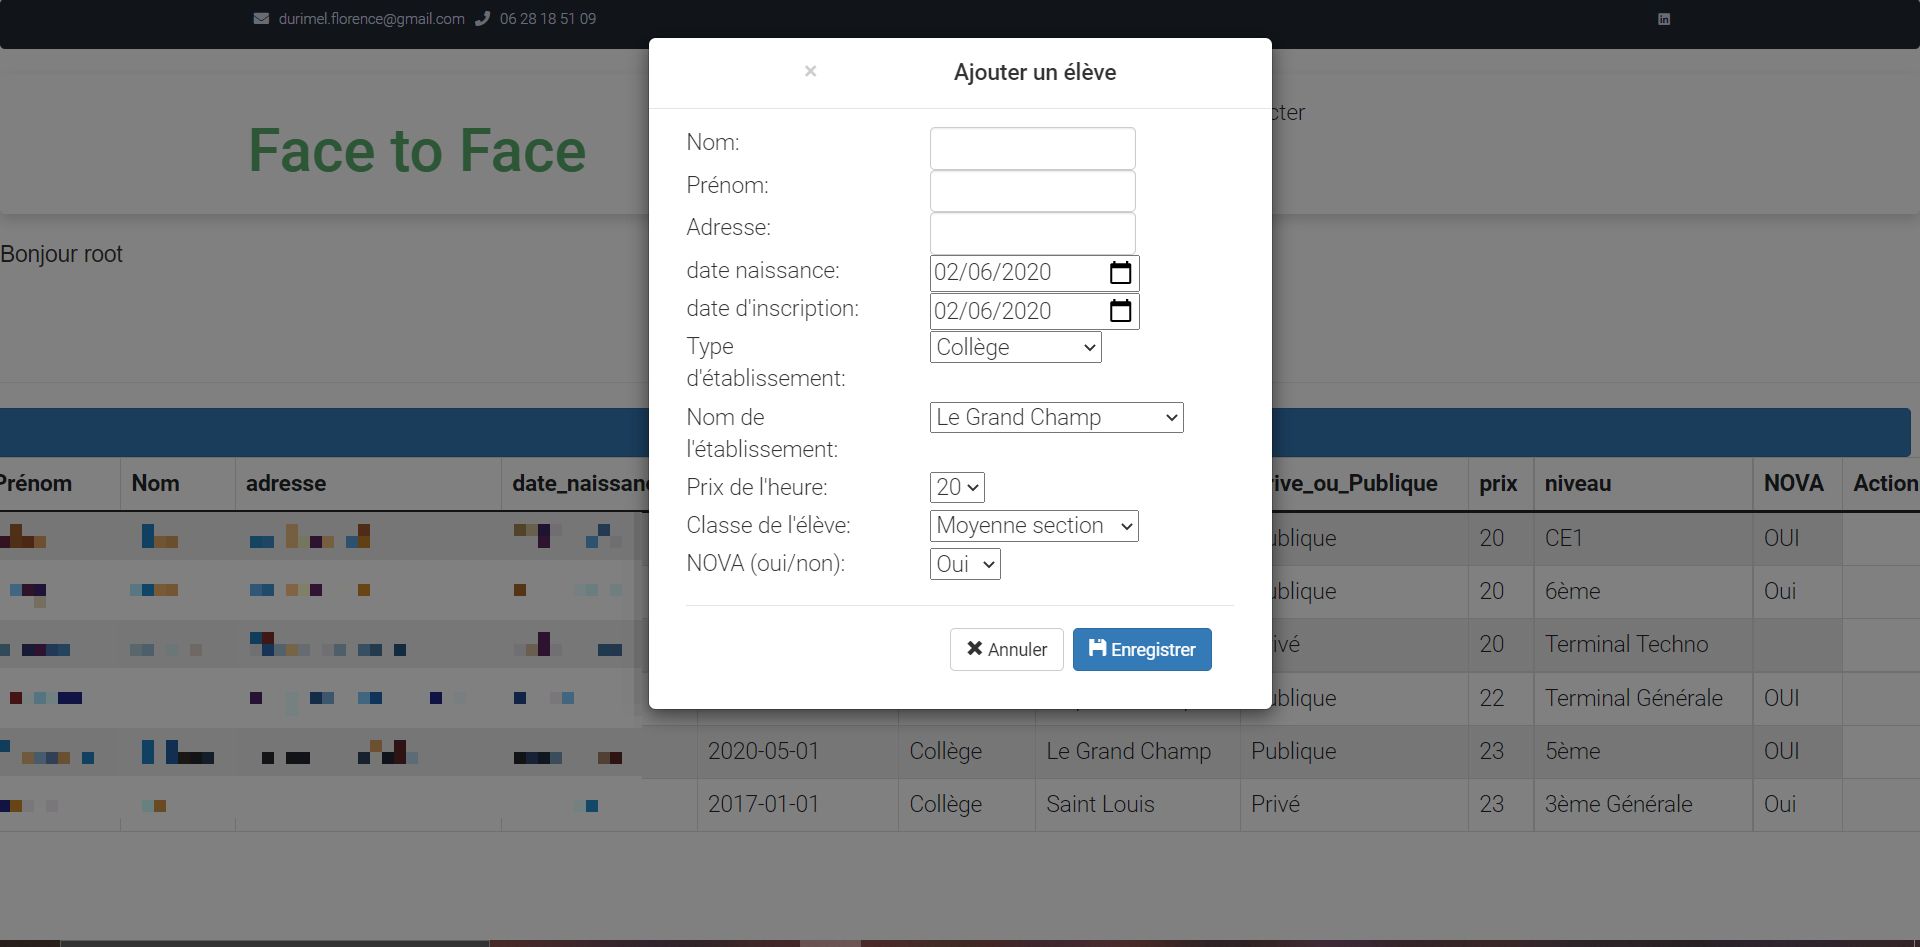The width and height of the screenshot is (1920, 947).
Task: Click the niveau column header
Action: 1577,484
